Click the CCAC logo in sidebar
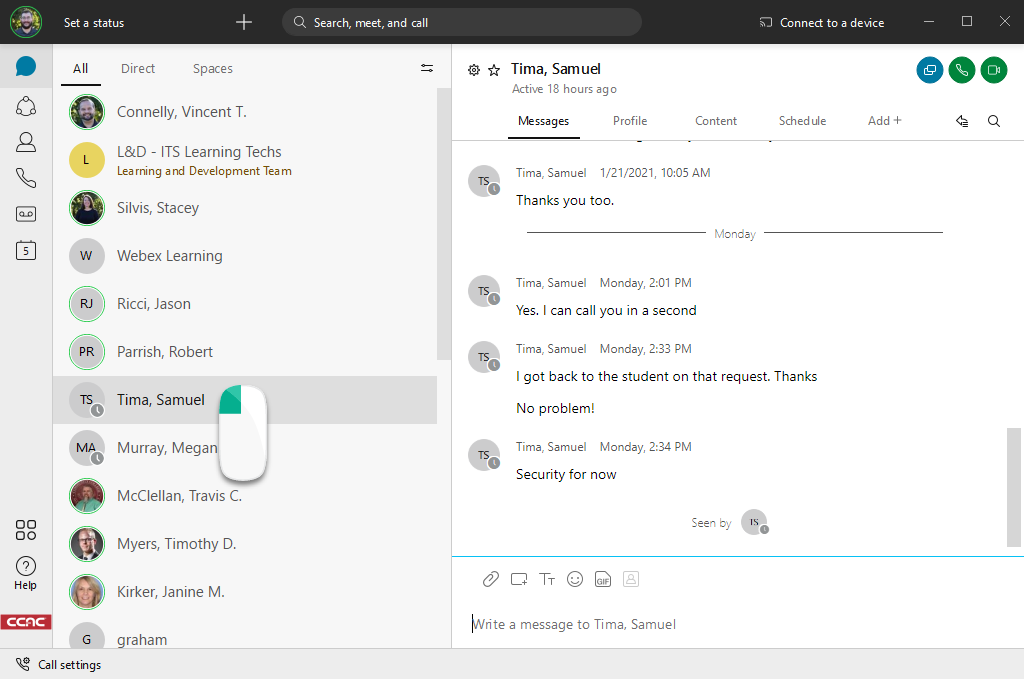 [x=25, y=622]
